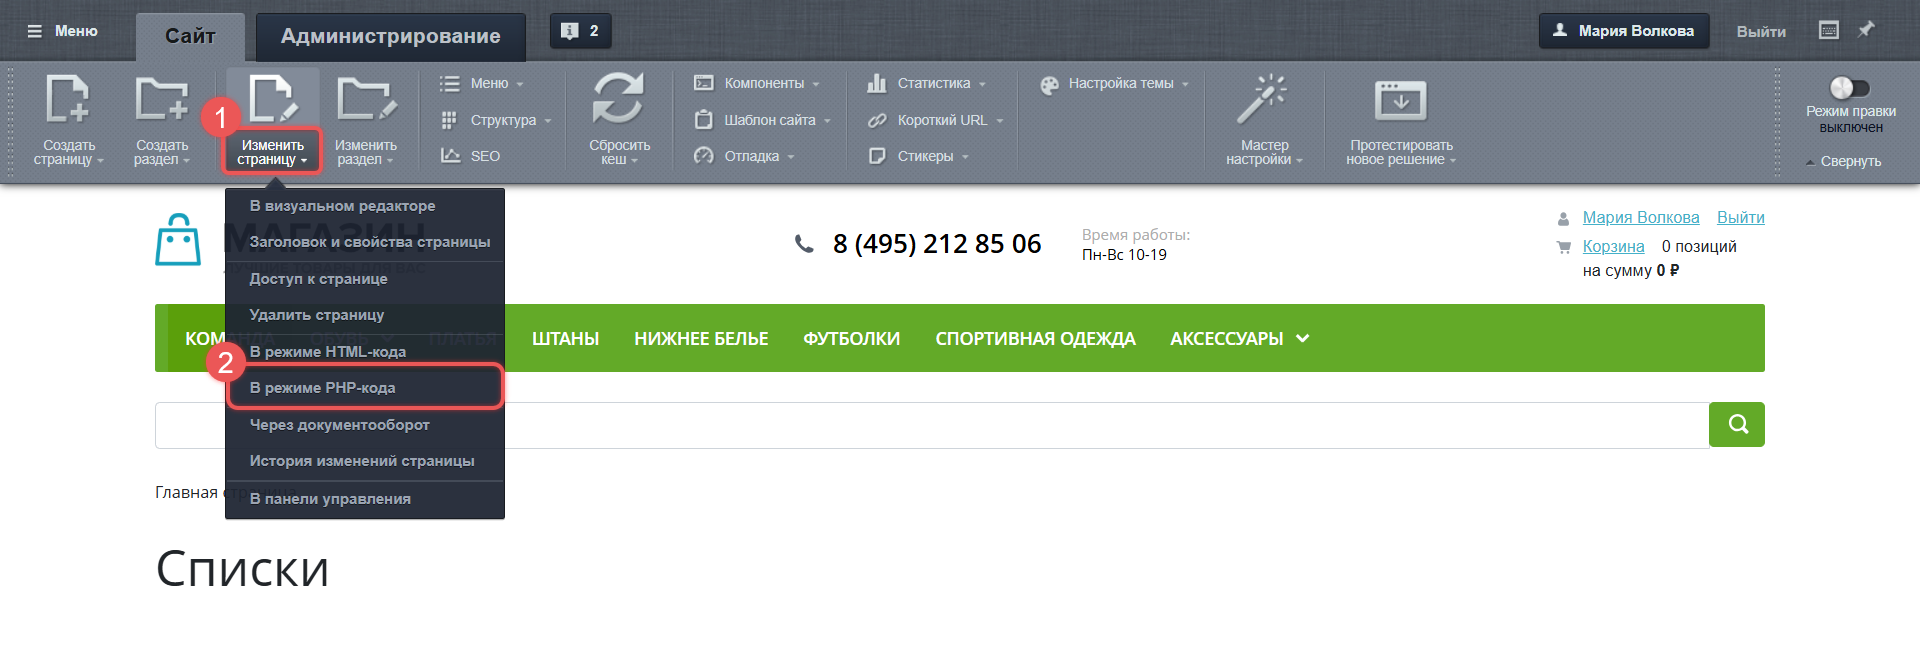Click the Компоненты icon in toolbar
Screen dimensions: 1920x652
(x=704, y=83)
